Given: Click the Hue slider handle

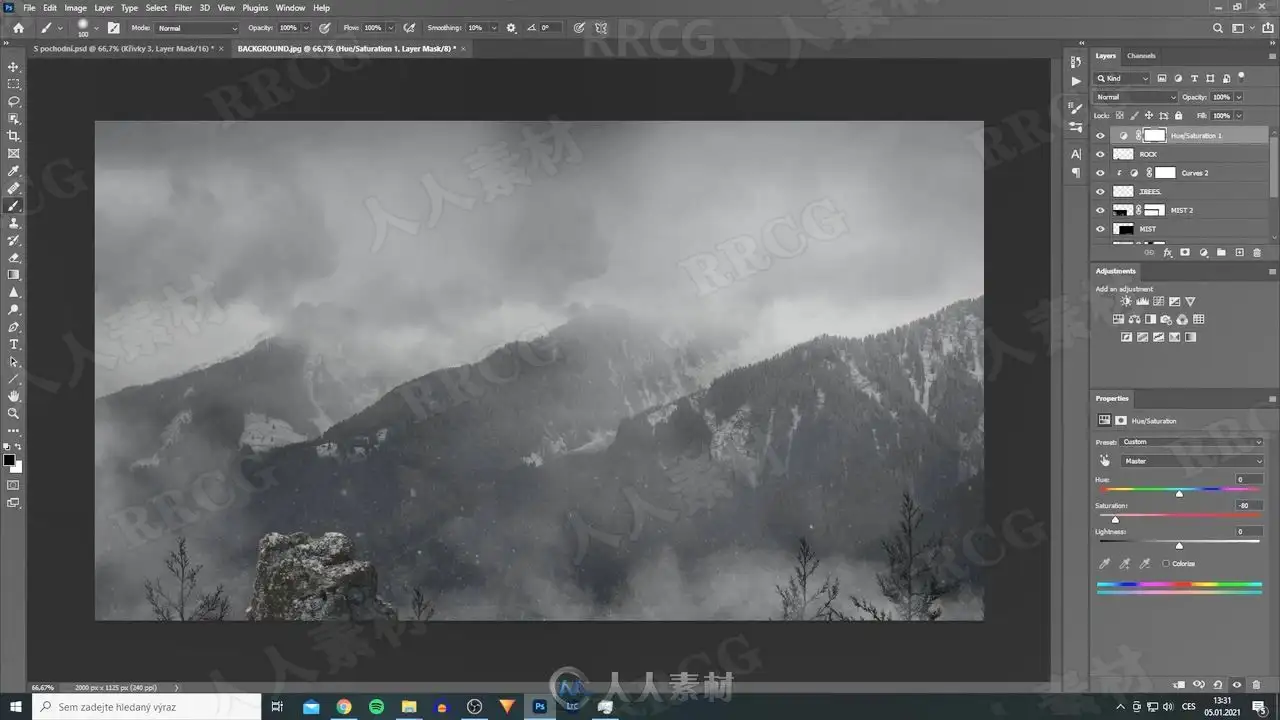Looking at the screenshot, I should 1179,493.
